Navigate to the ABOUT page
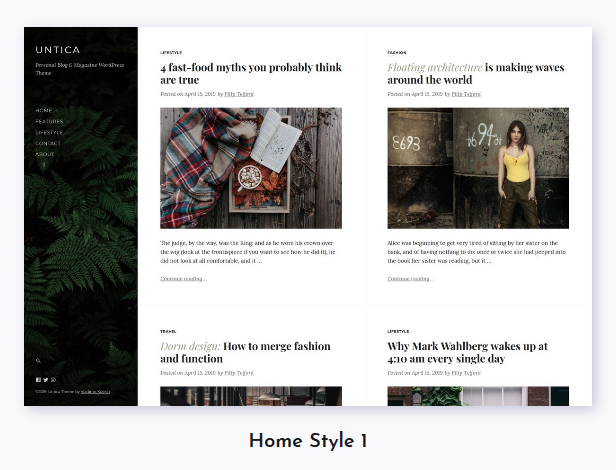Image resolution: width=616 pixels, height=470 pixels. (x=45, y=154)
